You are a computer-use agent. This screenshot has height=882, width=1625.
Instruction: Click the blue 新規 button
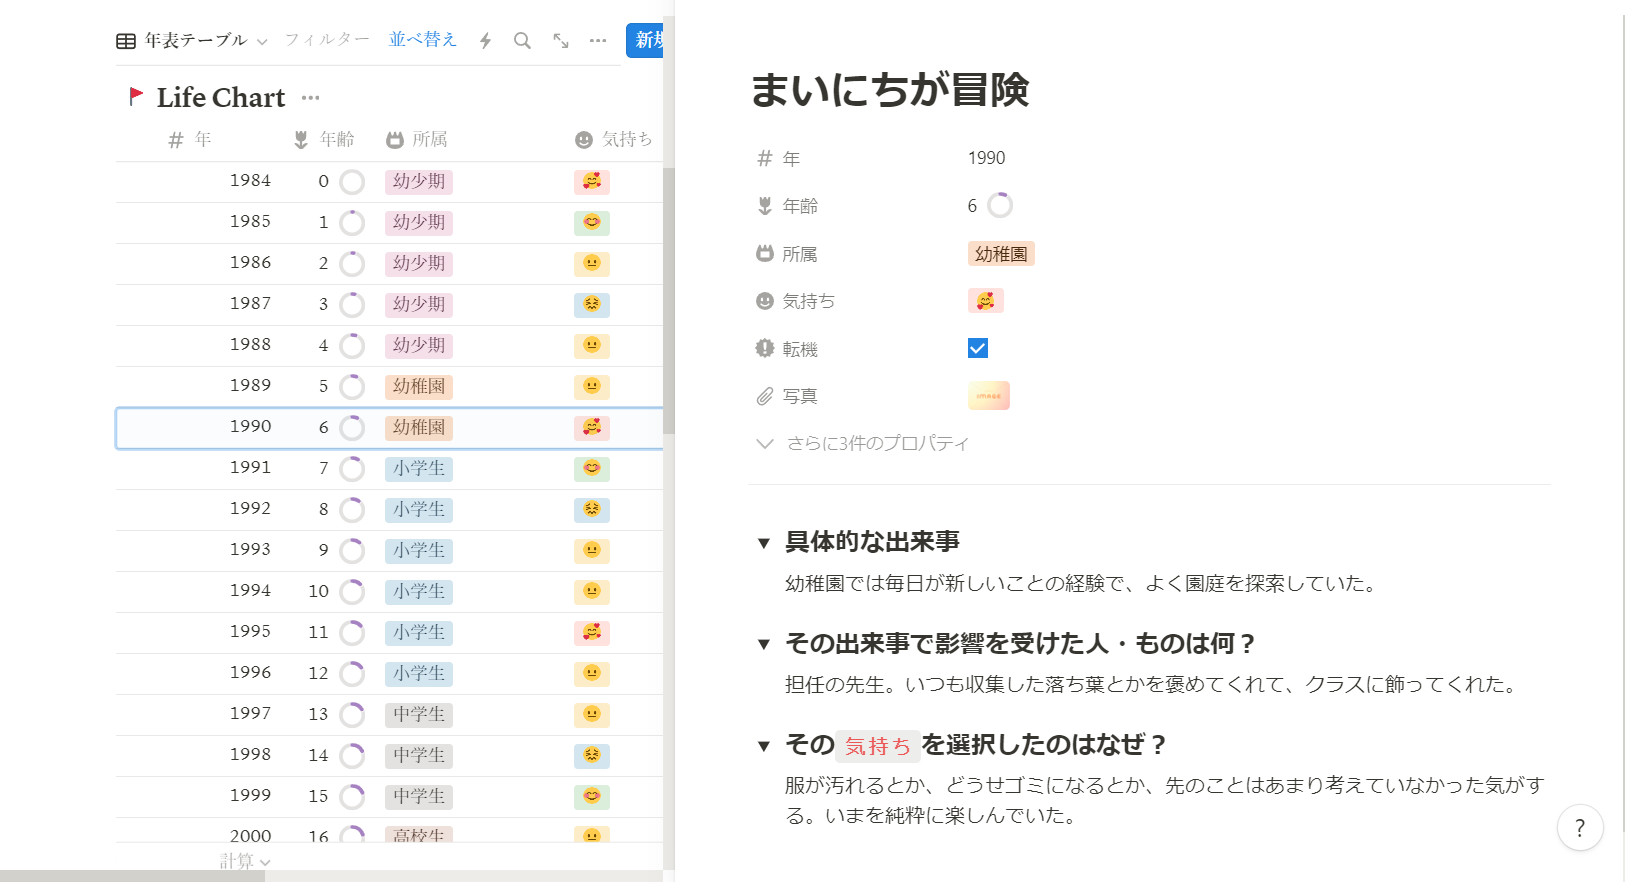646,40
